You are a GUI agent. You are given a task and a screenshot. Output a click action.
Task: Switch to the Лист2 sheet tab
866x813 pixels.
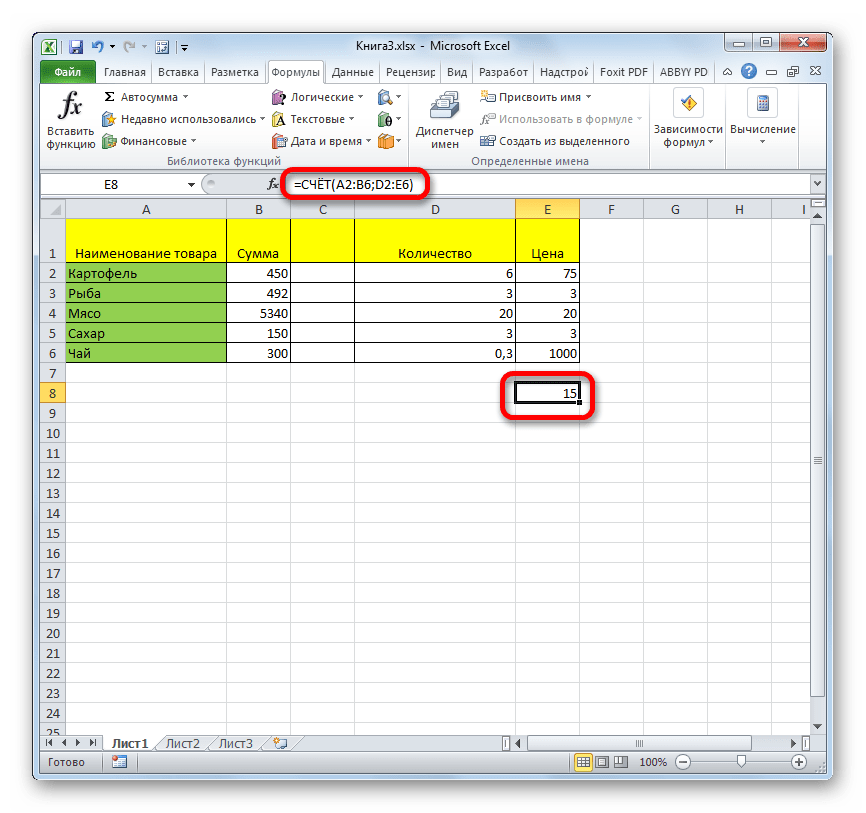pyautogui.click(x=182, y=743)
